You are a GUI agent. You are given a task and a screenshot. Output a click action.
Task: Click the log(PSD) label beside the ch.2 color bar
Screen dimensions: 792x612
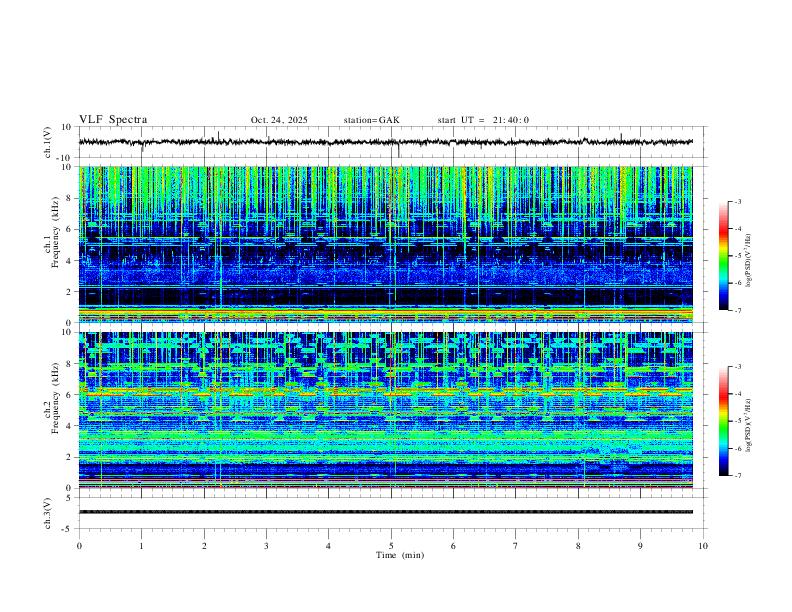(748, 425)
